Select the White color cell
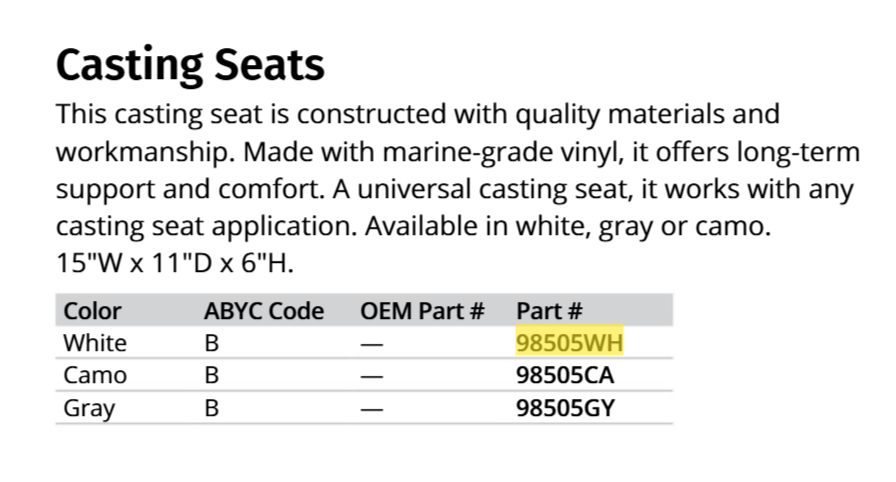Screen dimensions: 896x482 point(95,343)
